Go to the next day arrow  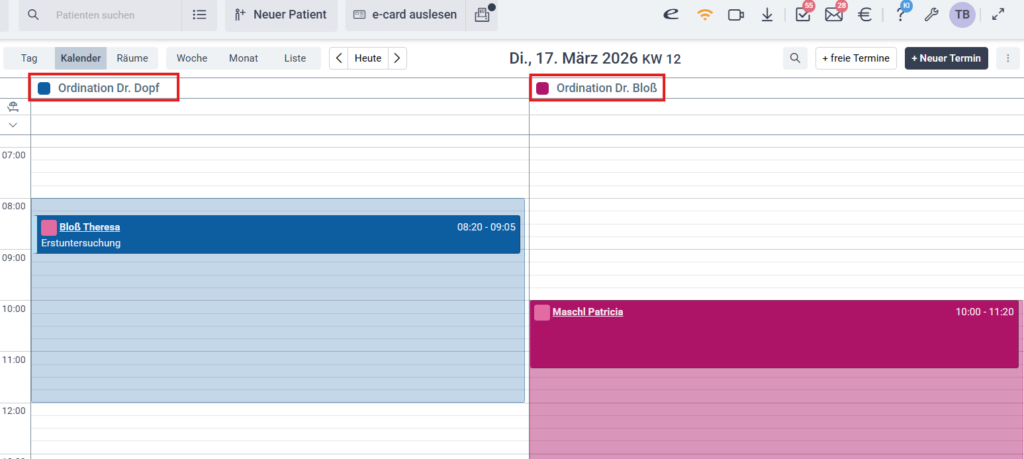point(398,58)
